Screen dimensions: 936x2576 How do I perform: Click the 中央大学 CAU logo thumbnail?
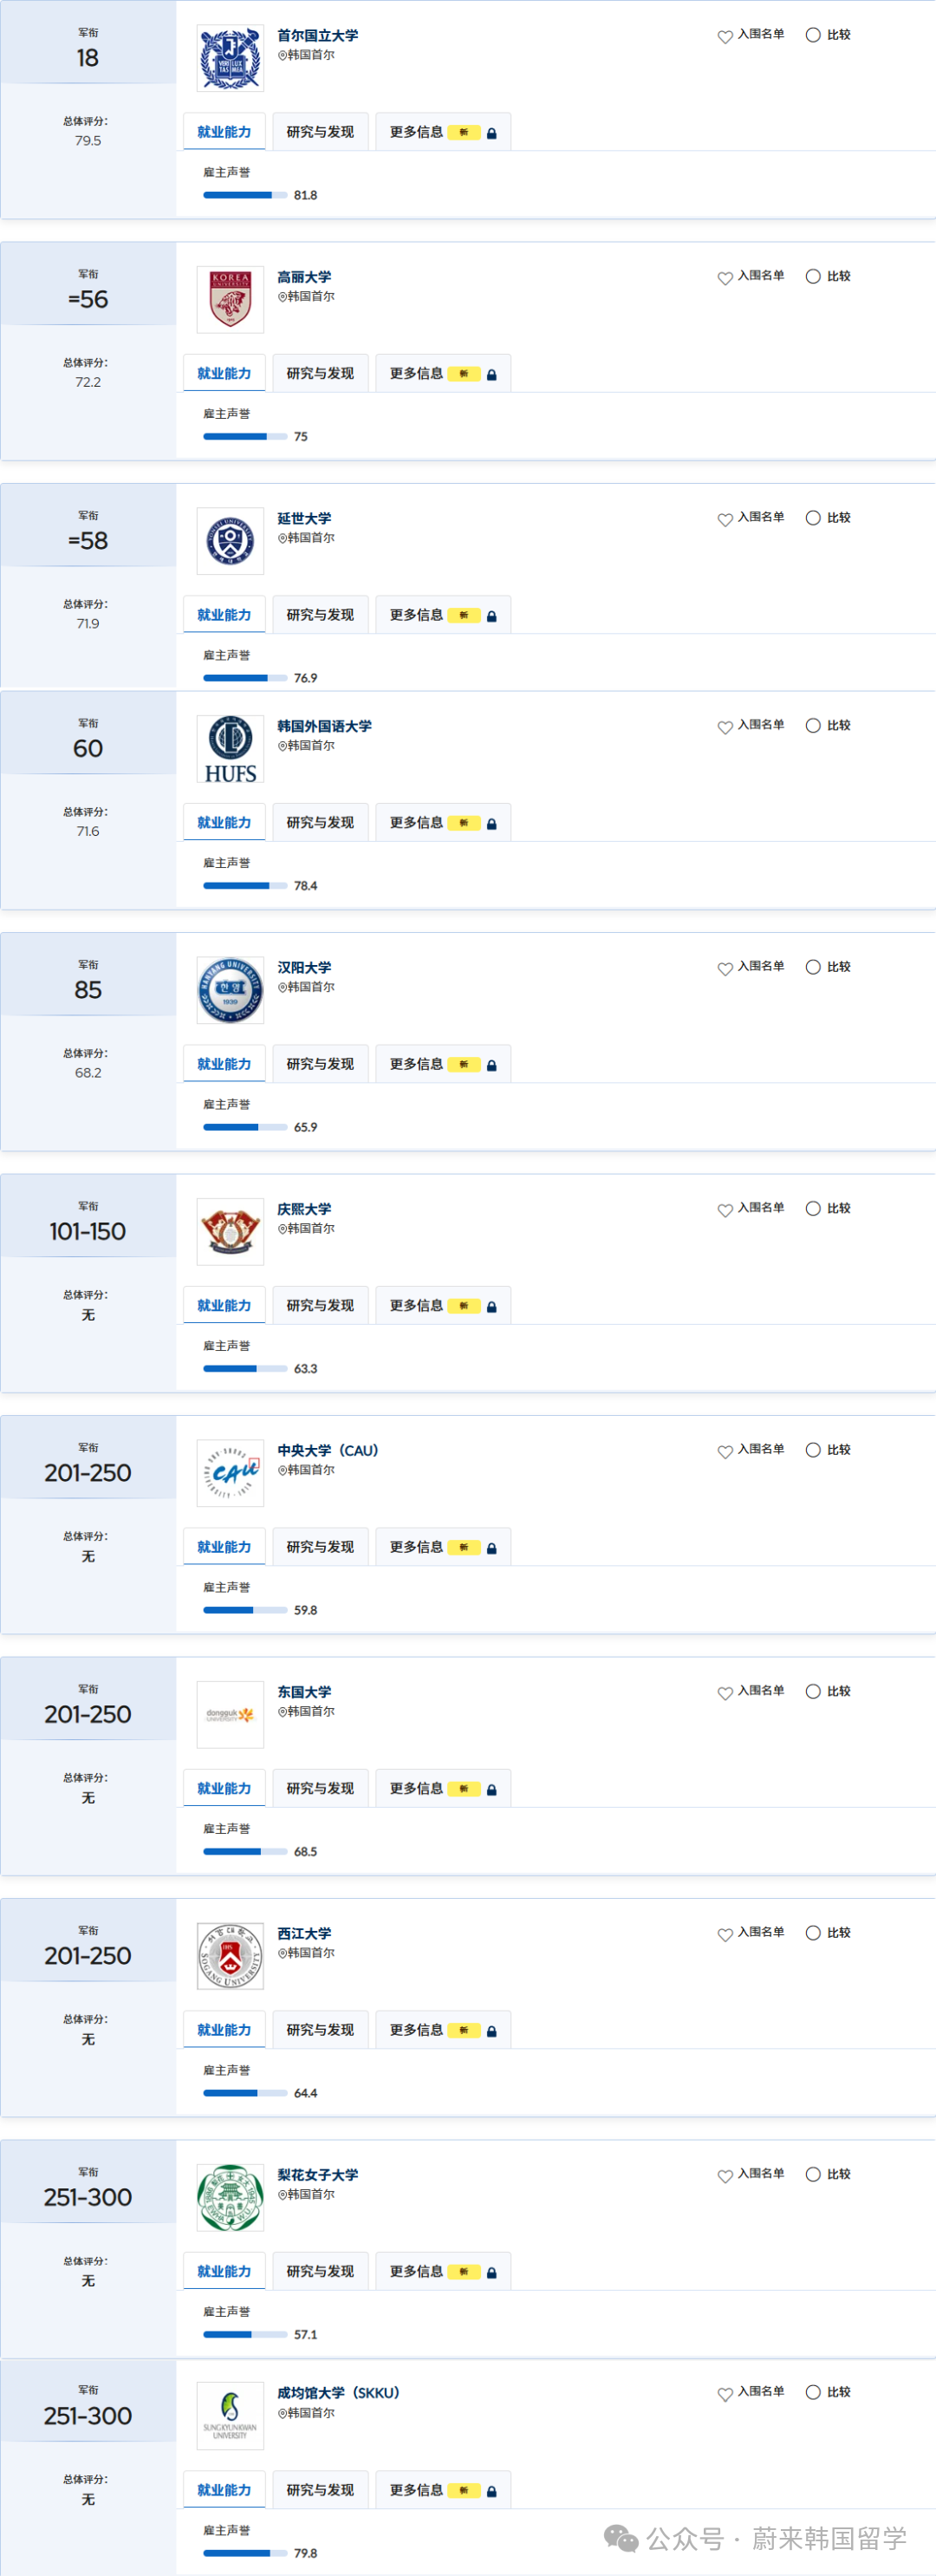(x=230, y=1474)
